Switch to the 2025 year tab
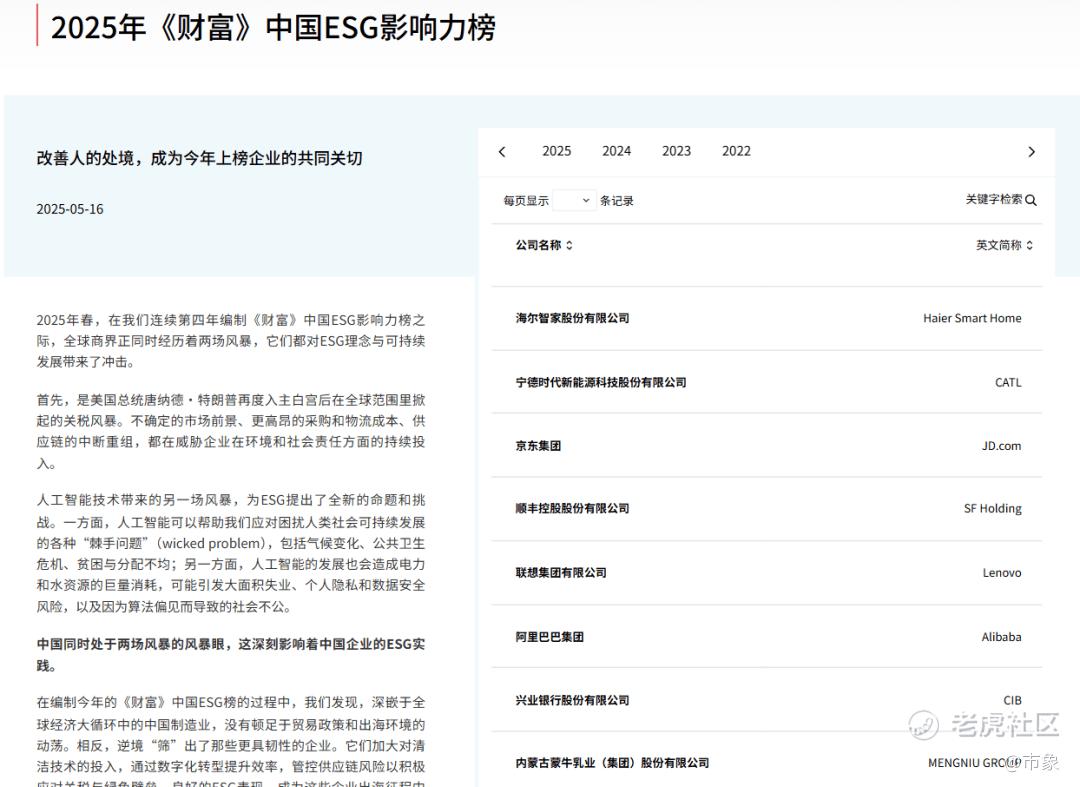 (556, 151)
